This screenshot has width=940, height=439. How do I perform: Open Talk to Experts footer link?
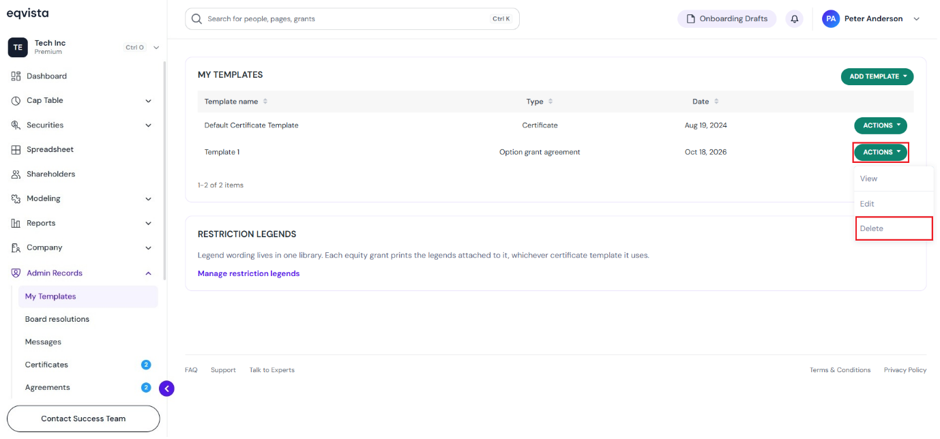point(272,370)
